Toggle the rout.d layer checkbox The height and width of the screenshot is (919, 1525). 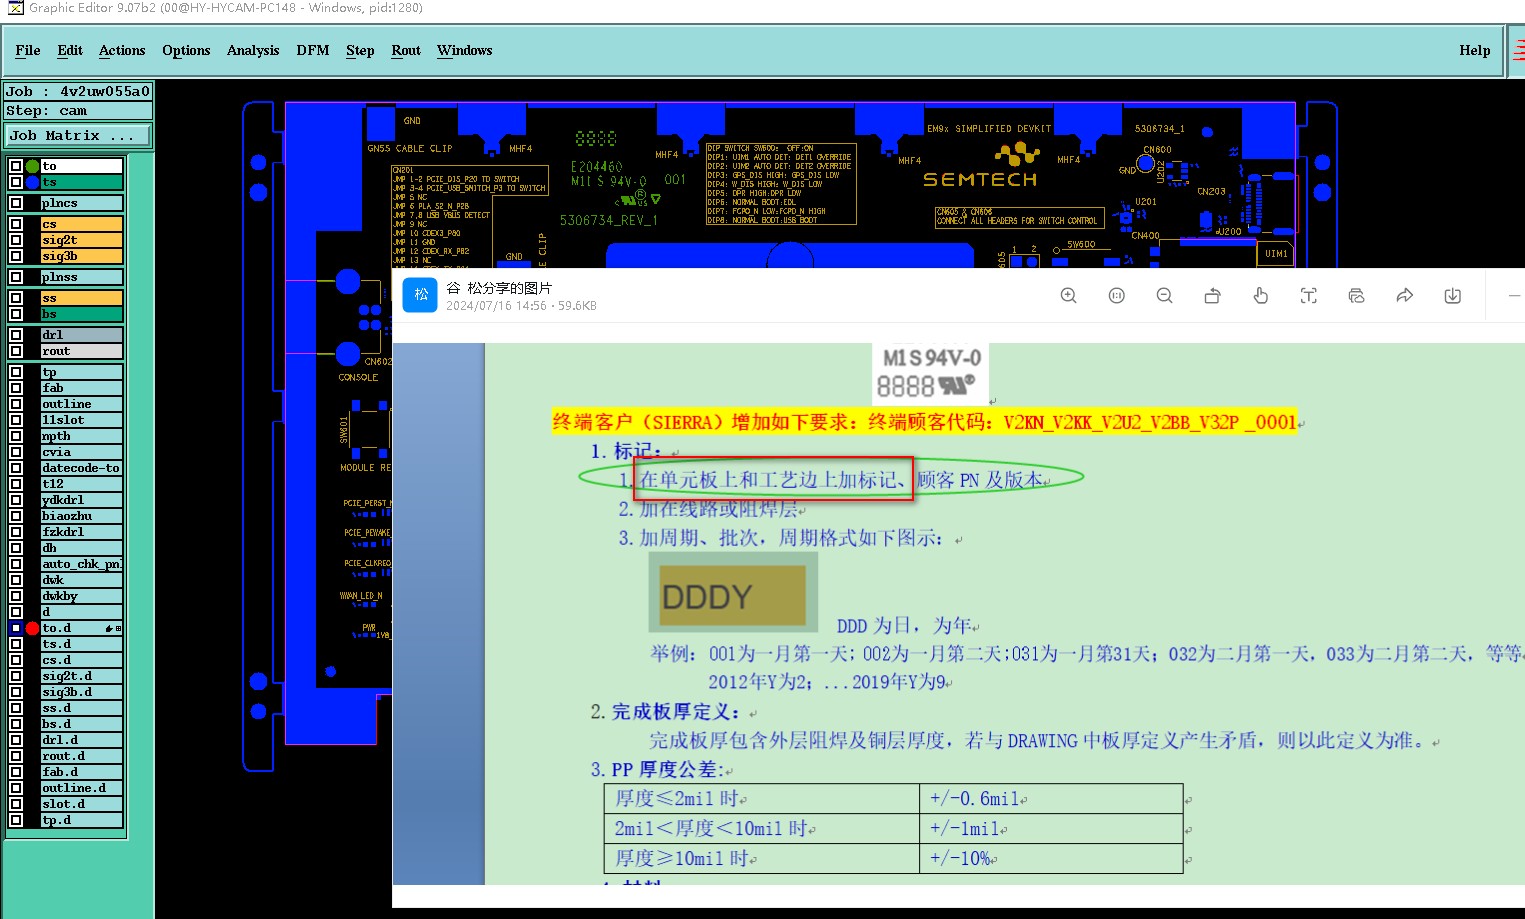[x=16, y=756]
